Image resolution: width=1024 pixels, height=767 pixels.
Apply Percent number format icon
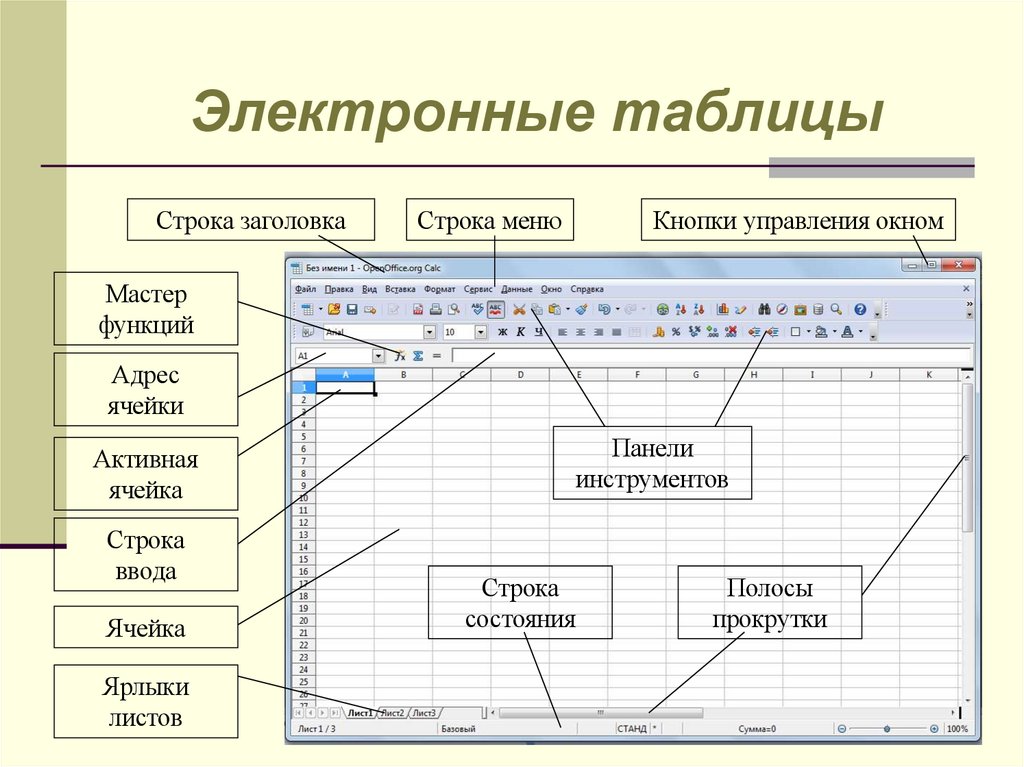tap(676, 332)
